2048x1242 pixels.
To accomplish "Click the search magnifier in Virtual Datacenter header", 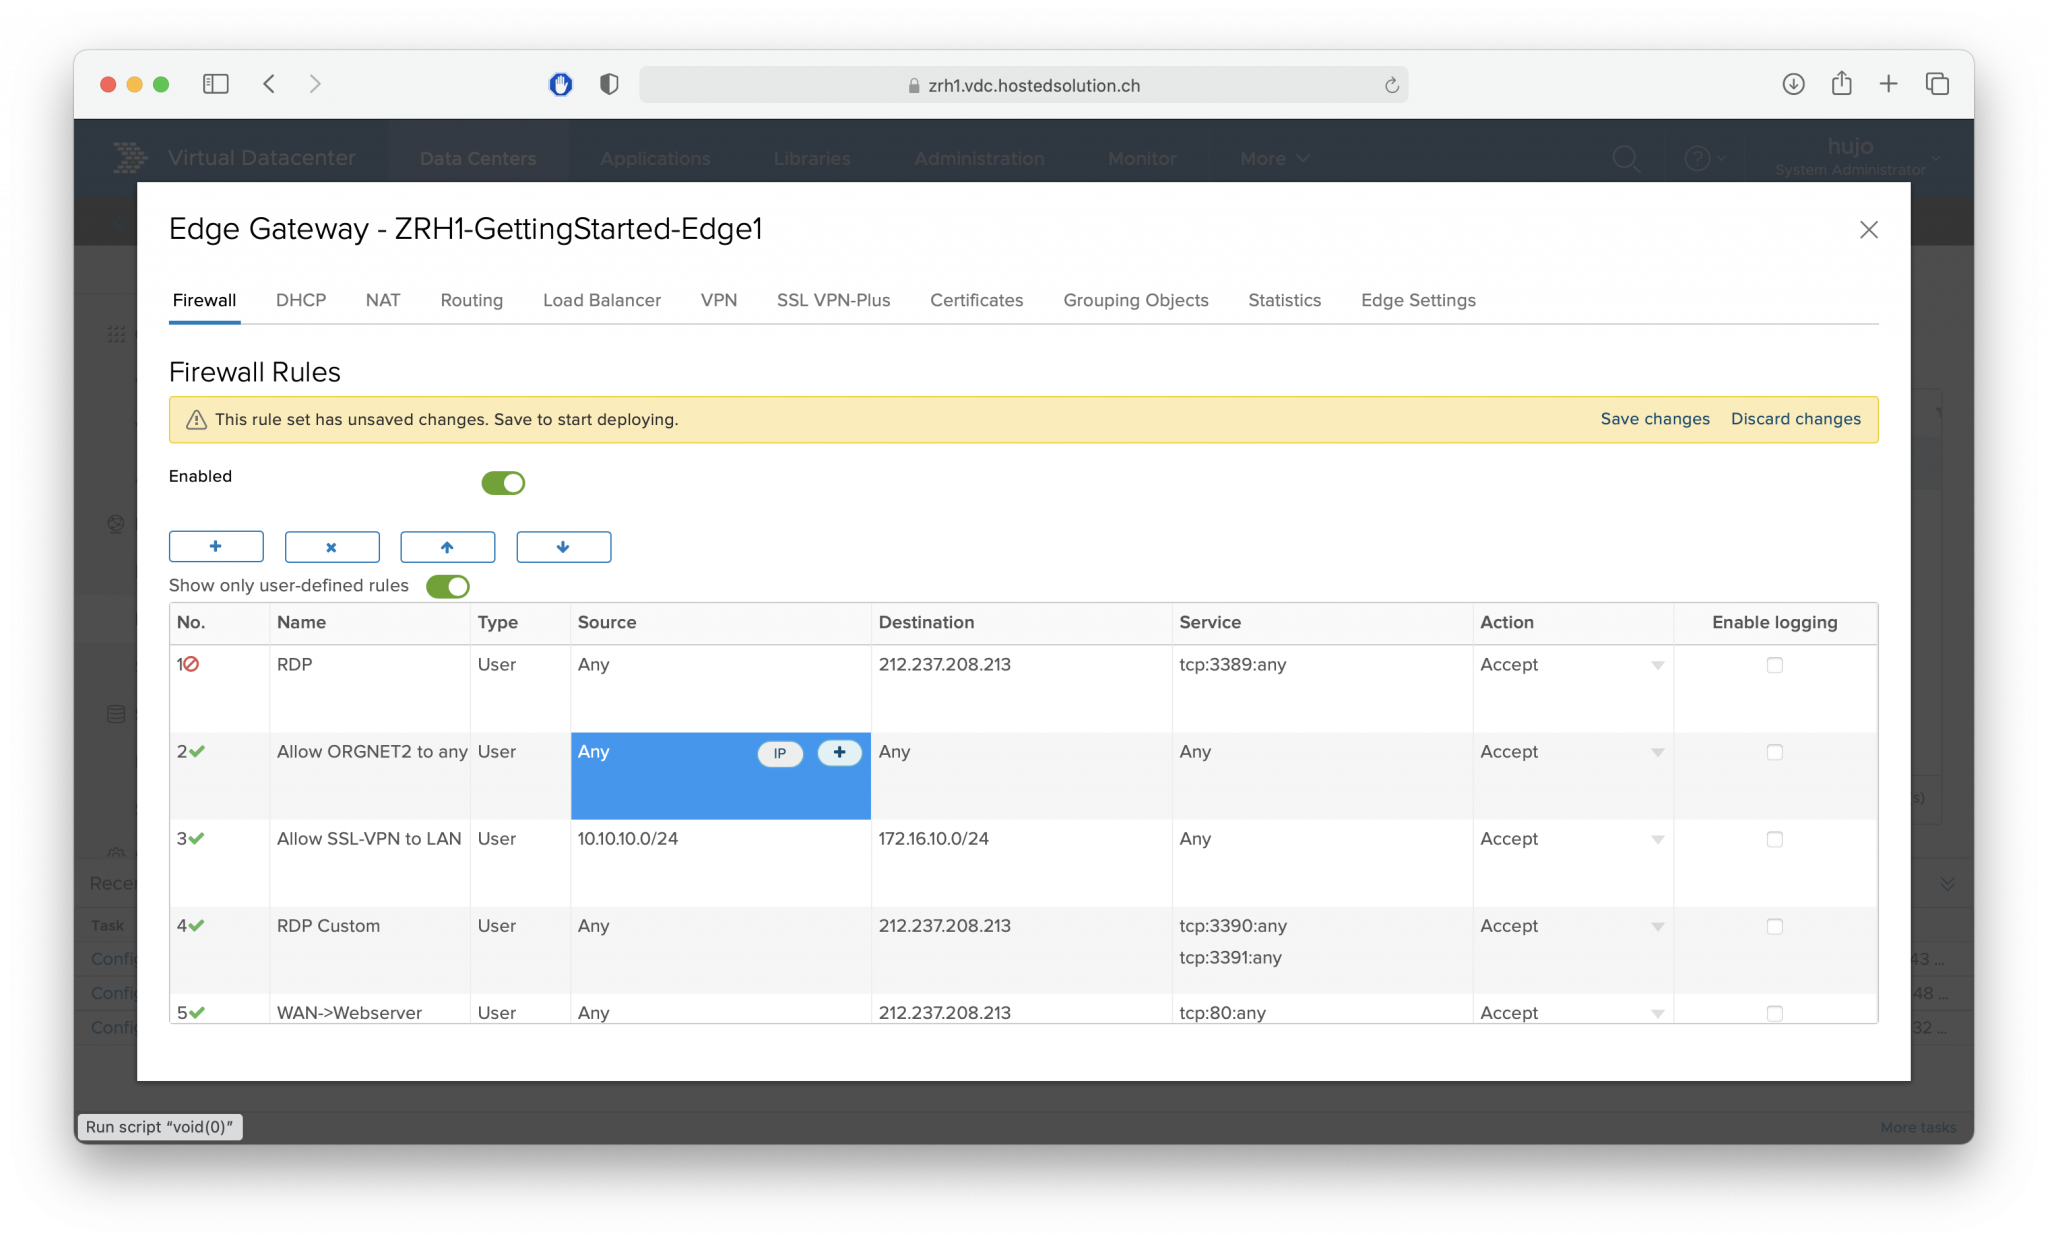I will pos(1626,158).
